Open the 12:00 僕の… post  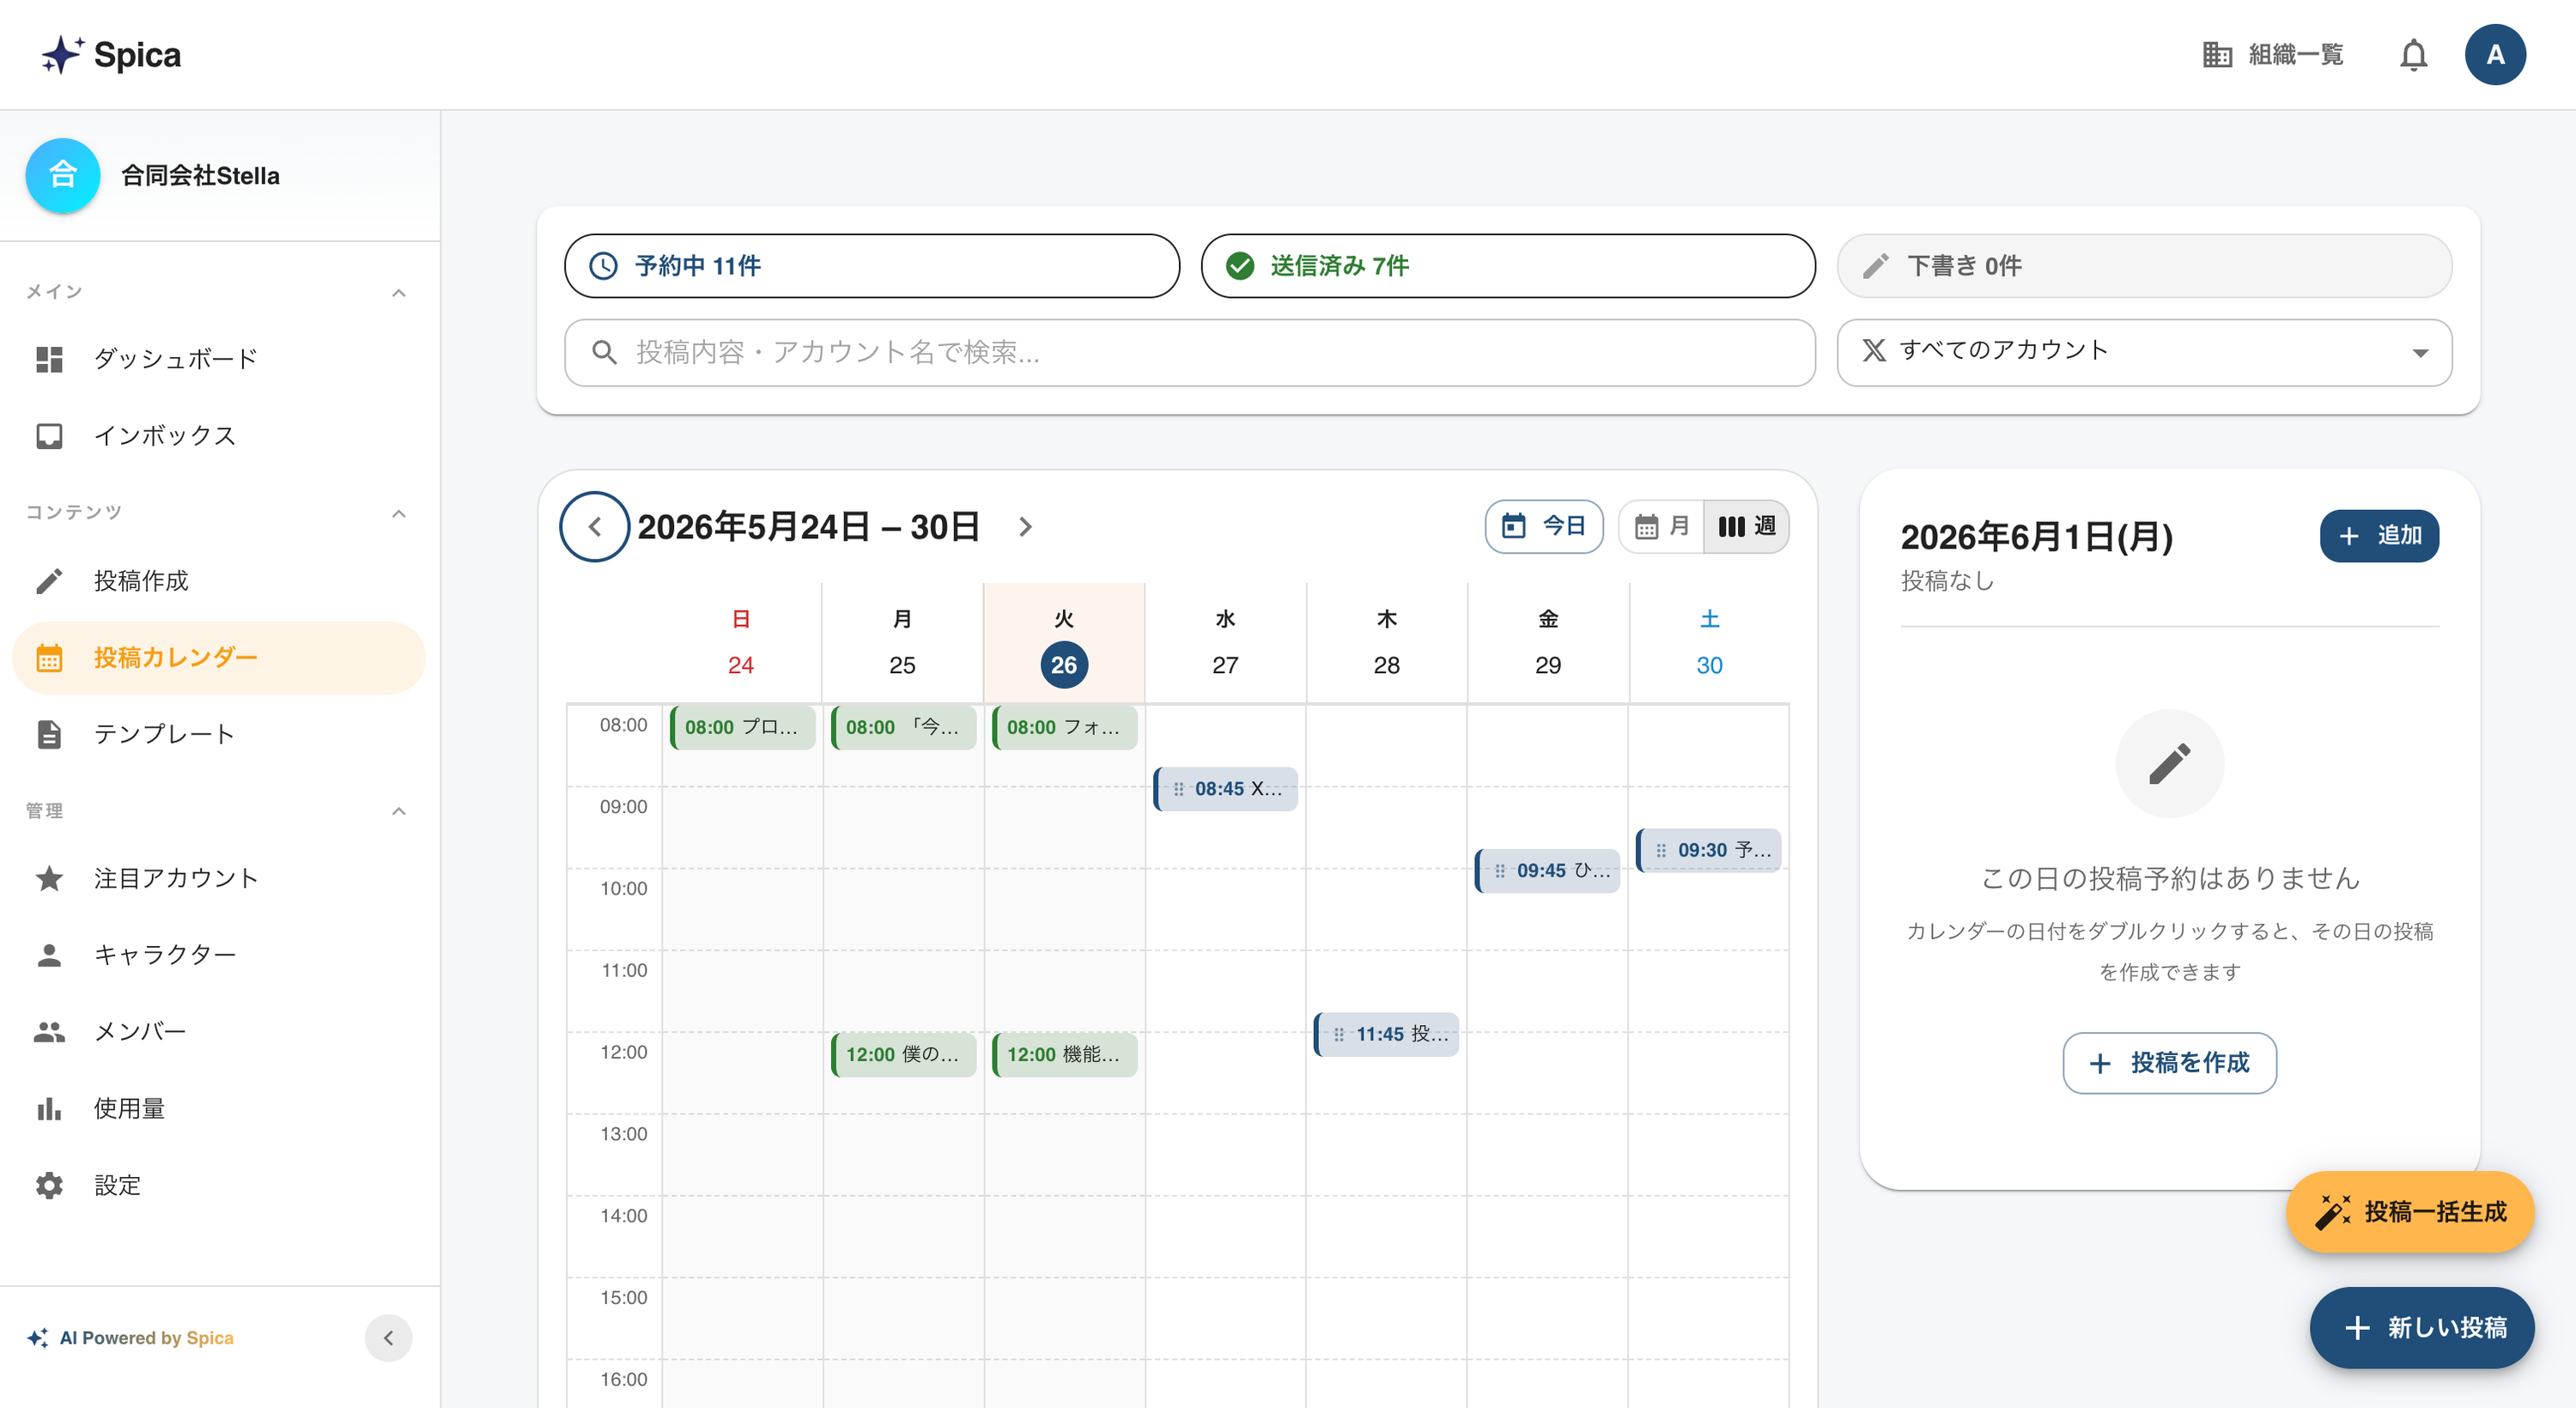tap(903, 1054)
